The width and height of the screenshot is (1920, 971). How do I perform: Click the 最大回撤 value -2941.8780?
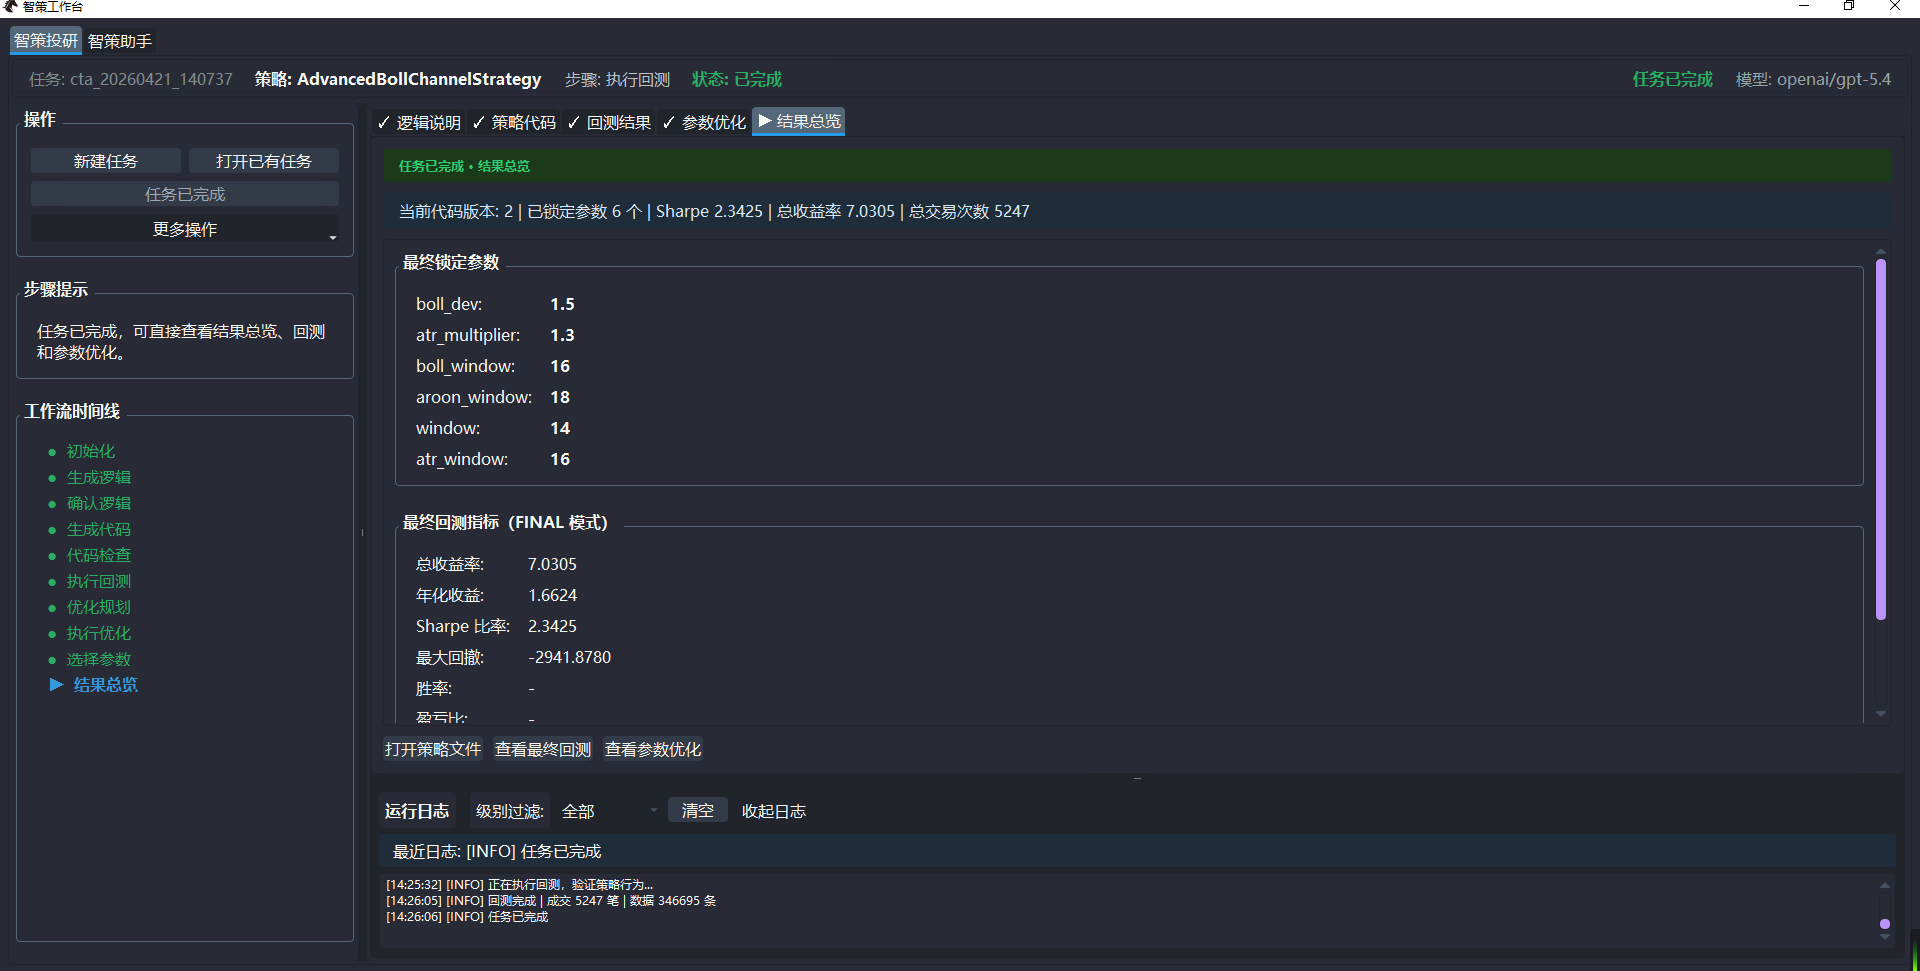pyautogui.click(x=569, y=657)
